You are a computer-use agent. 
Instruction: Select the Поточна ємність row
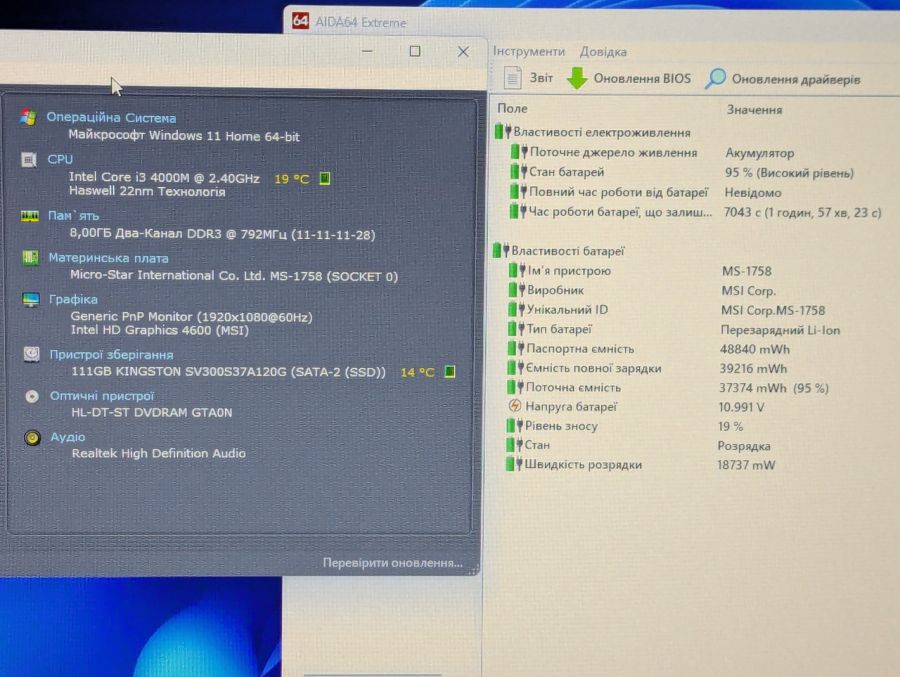(668, 388)
